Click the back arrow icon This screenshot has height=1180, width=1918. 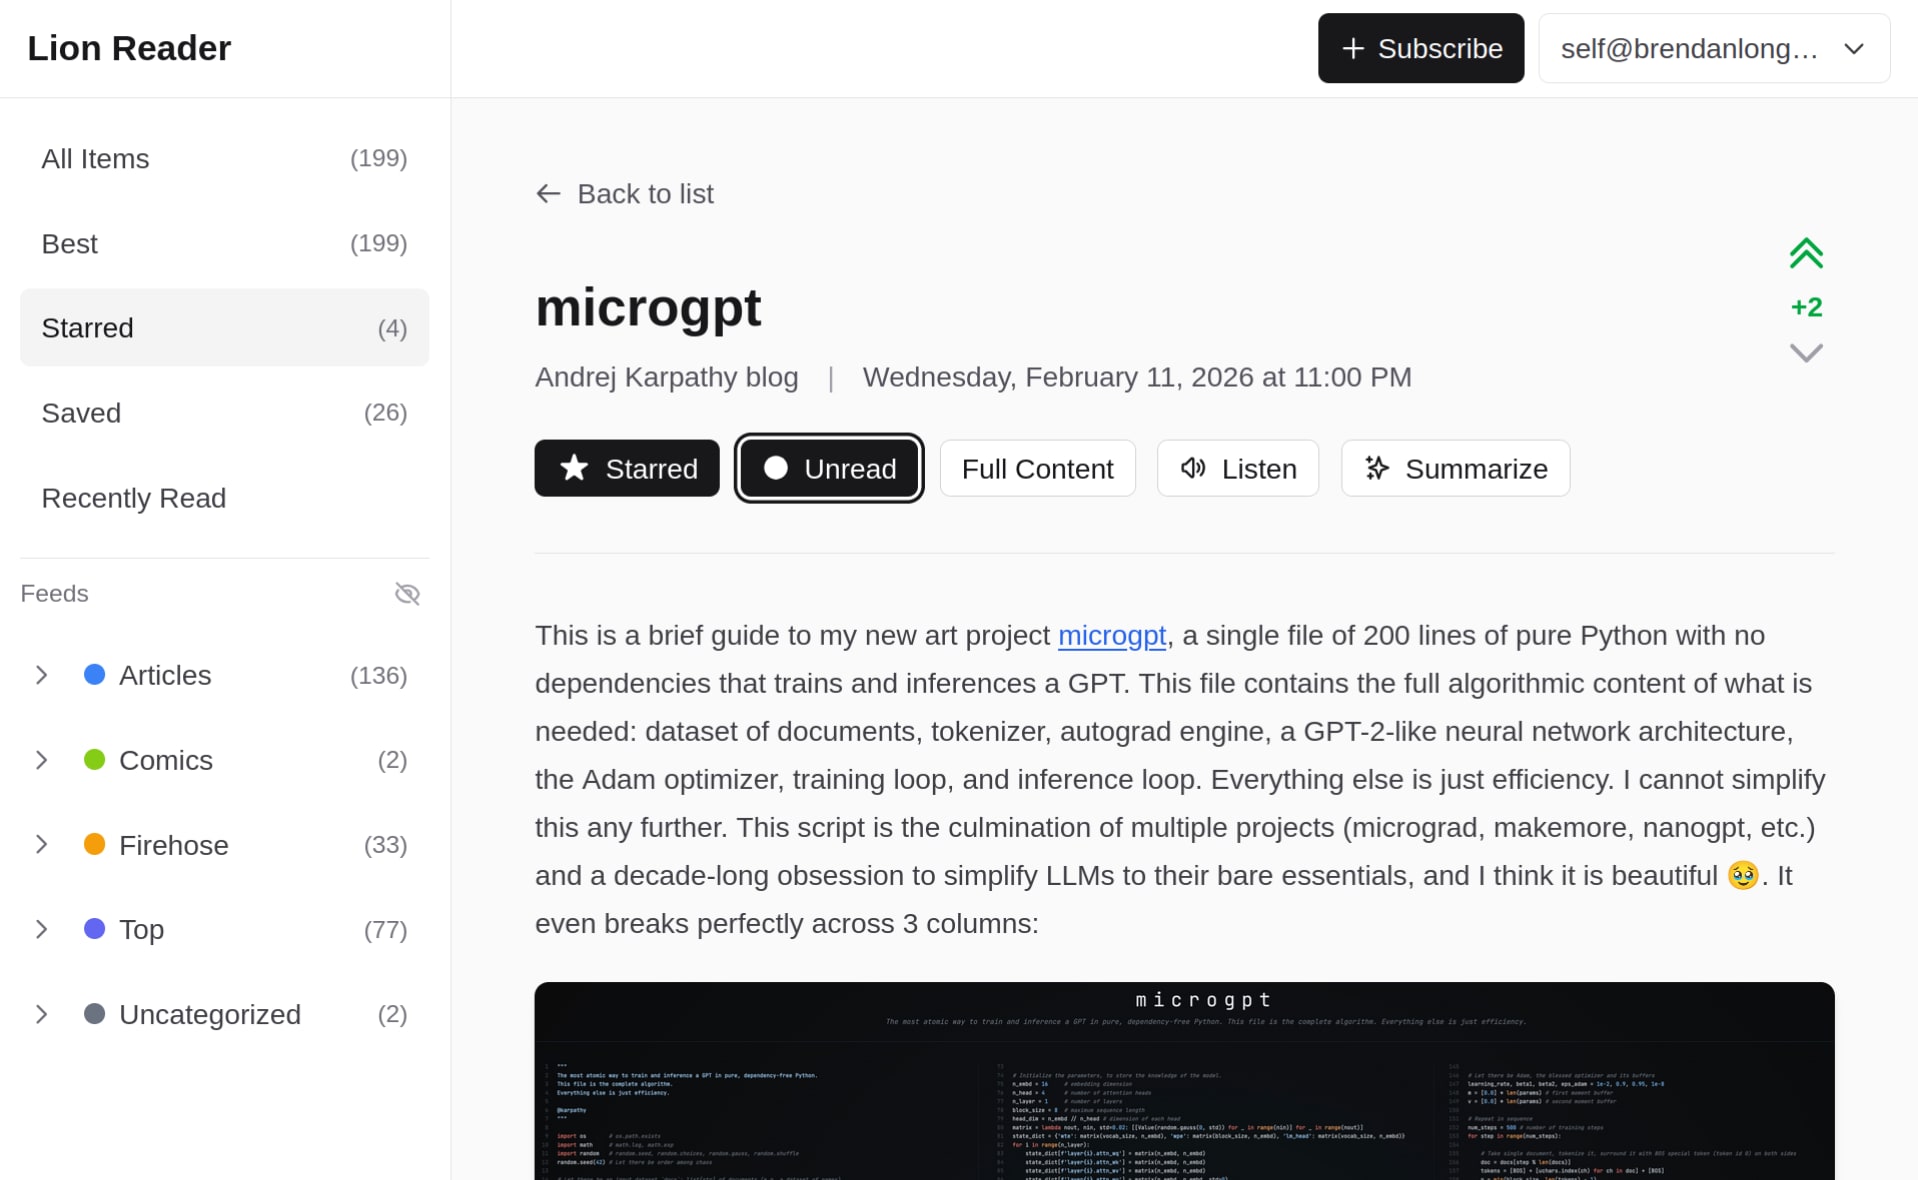[x=548, y=194]
